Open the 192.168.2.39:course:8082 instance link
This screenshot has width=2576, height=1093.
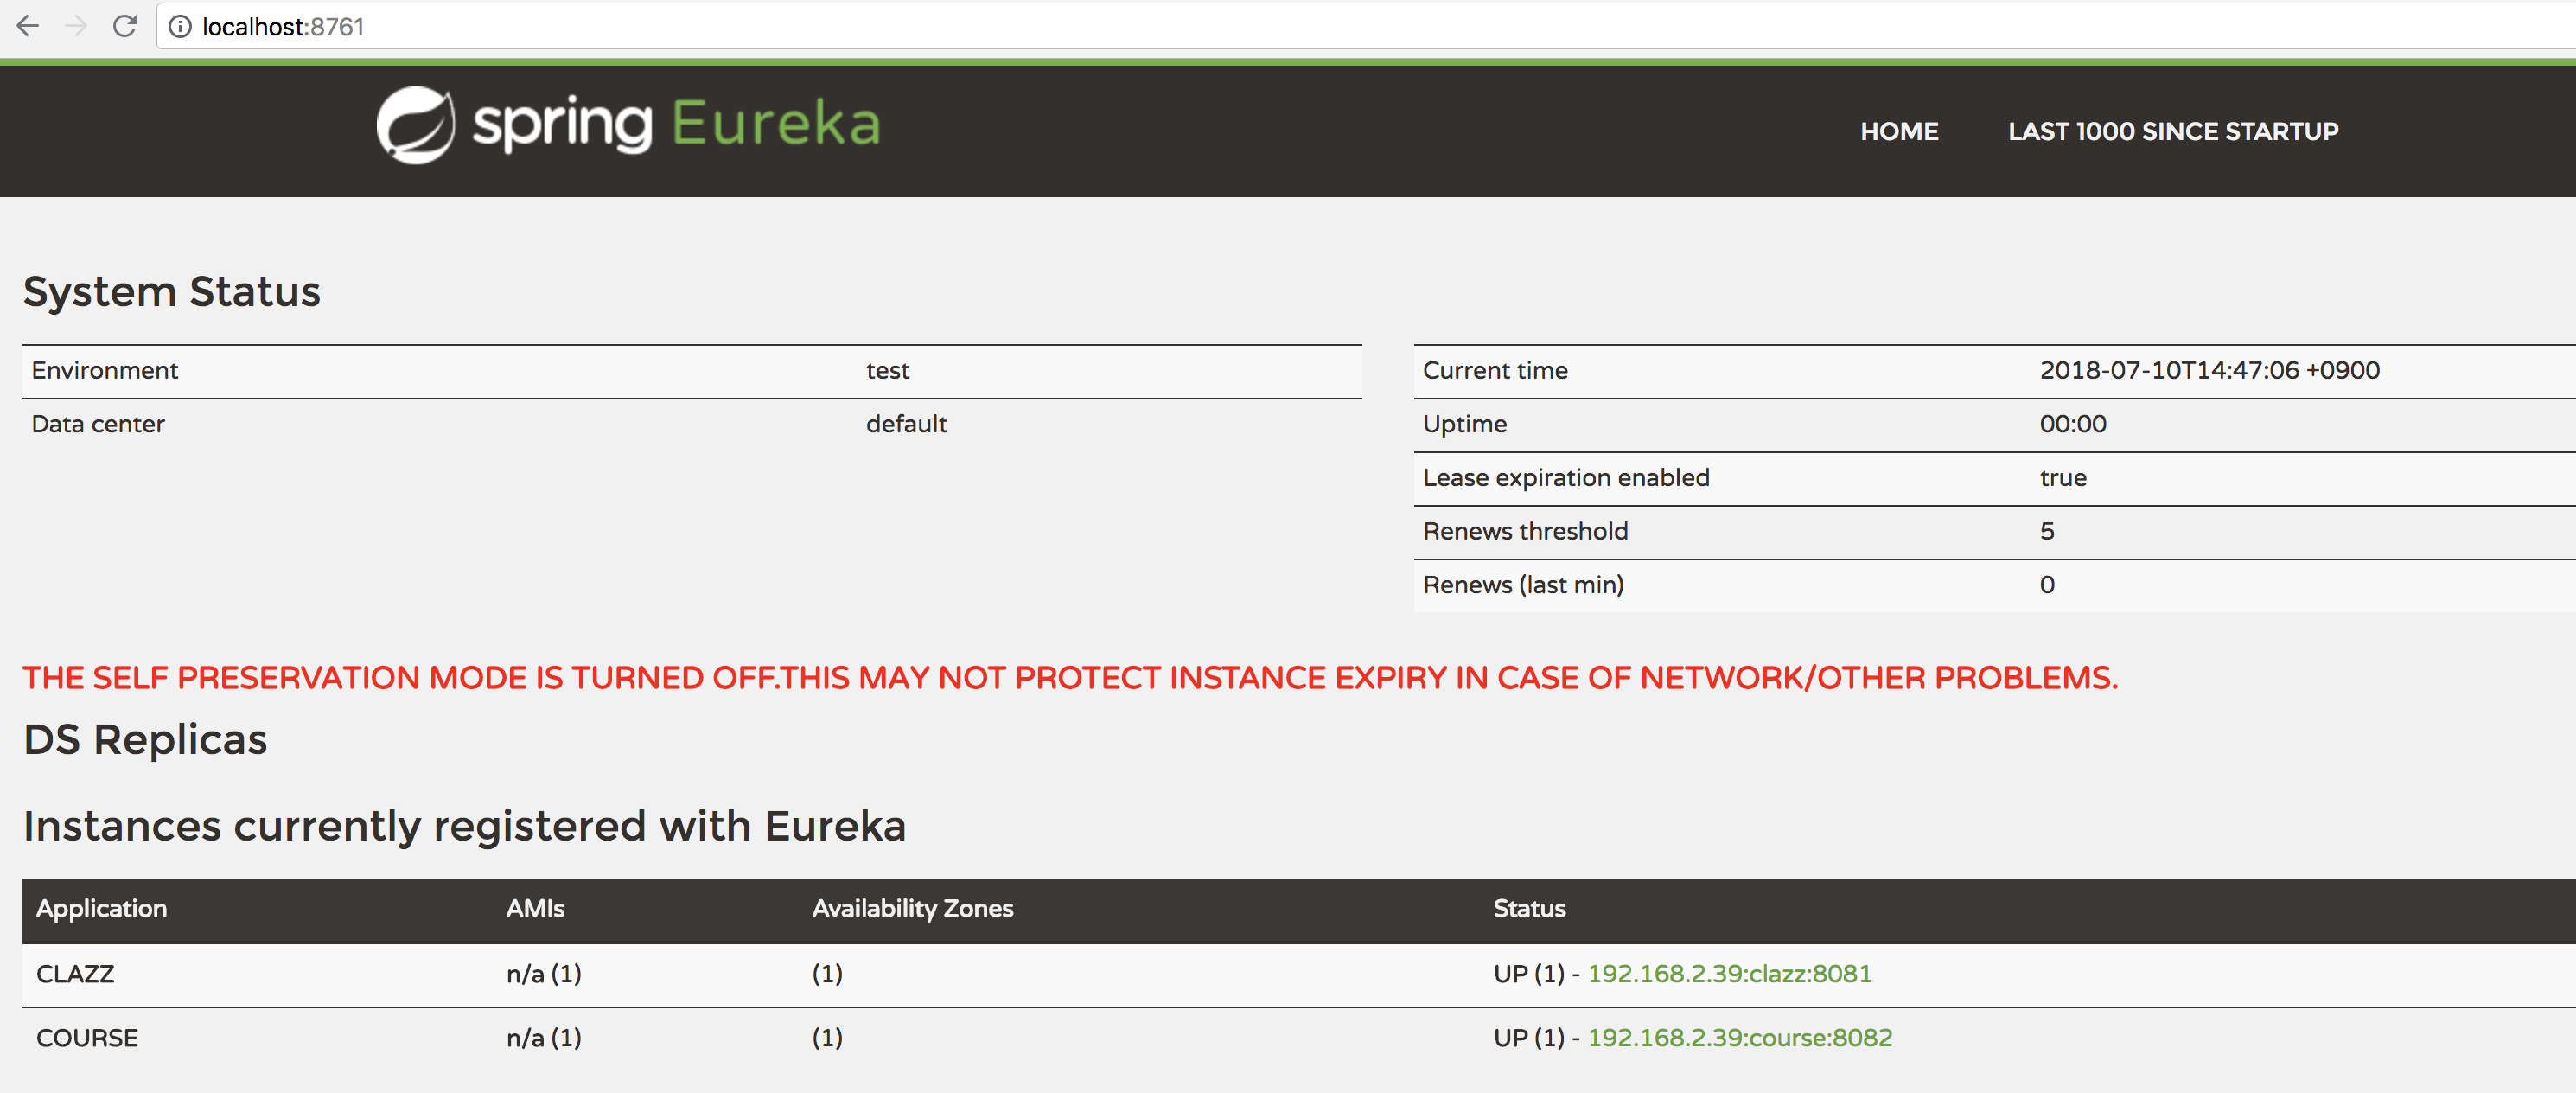pos(1739,1037)
